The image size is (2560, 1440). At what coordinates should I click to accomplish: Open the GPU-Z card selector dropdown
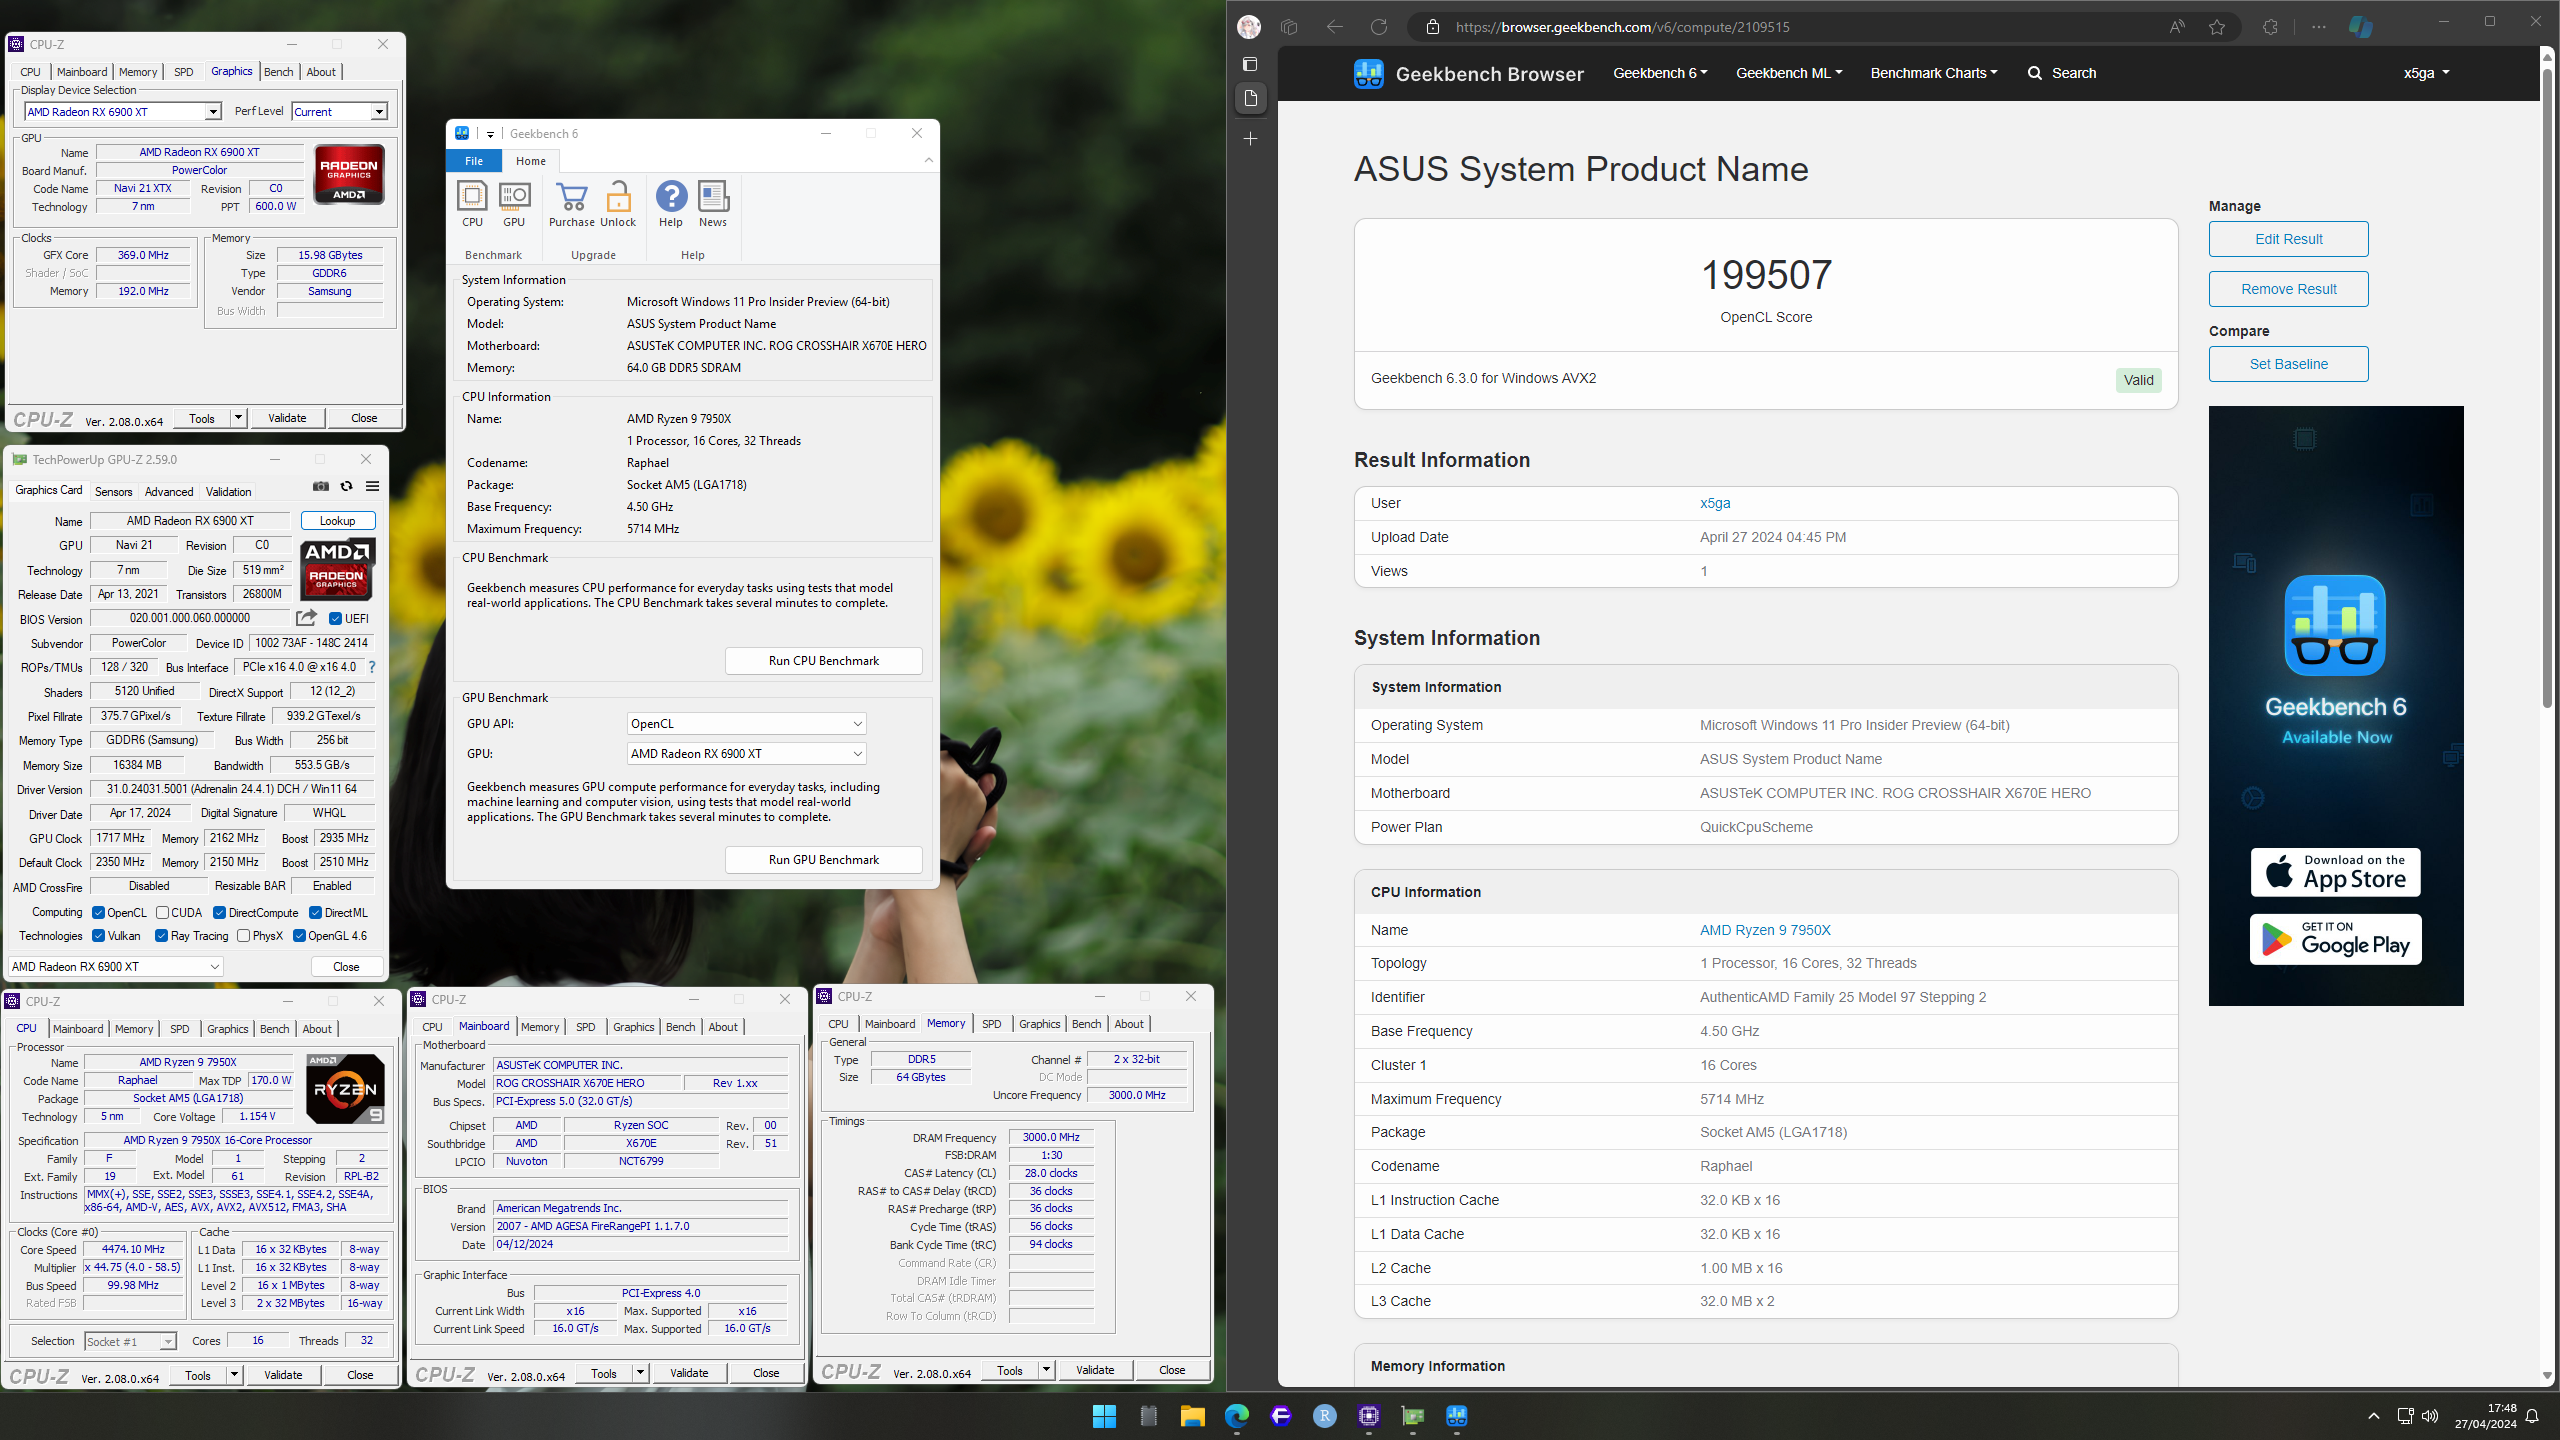[x=115, y=967]
